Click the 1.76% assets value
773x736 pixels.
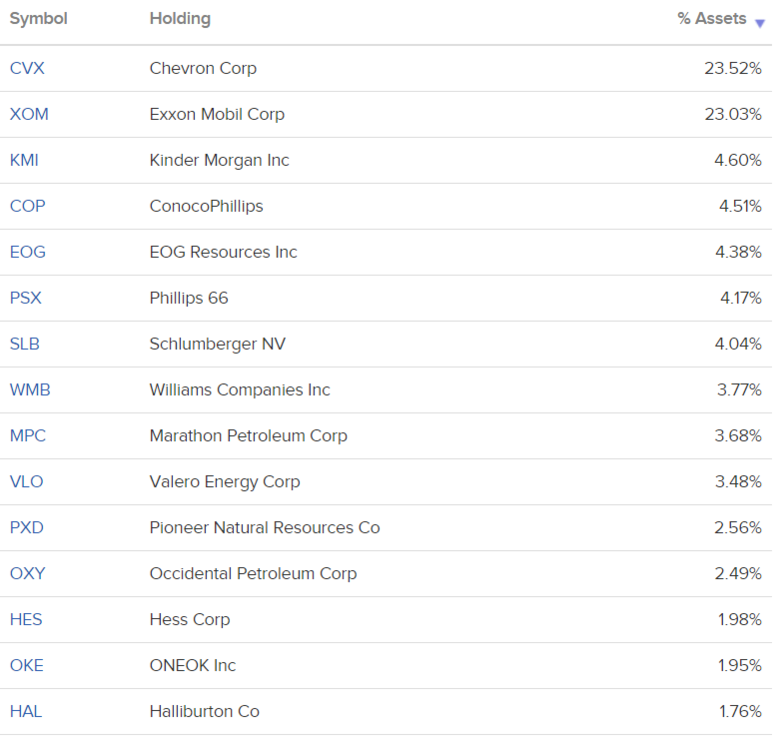click(x=740, y=711)
